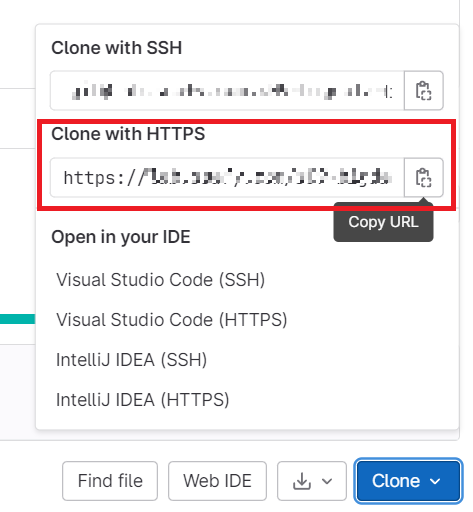The image size is (473, 512).
Task: Copy the HTTPS clone URL
Action: click(x=424, y=178)
